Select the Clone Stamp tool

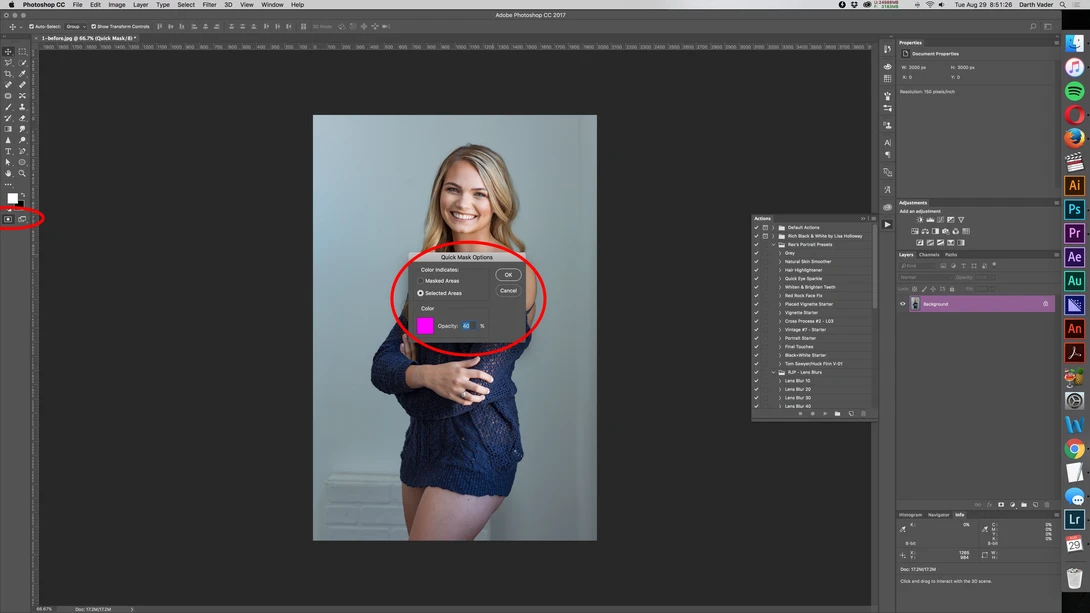pyautogui.click(x=22, y=107)
